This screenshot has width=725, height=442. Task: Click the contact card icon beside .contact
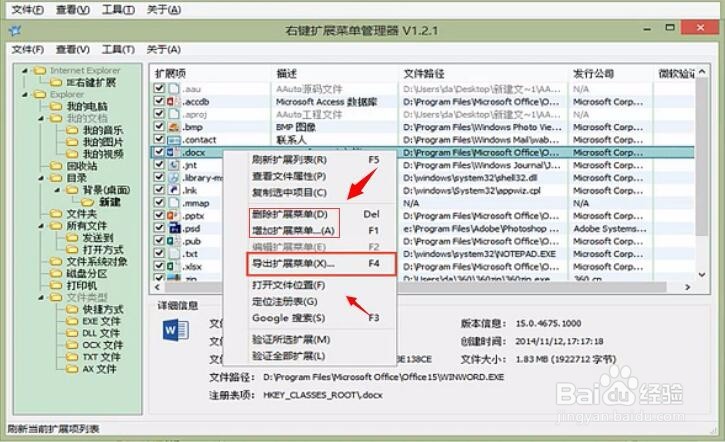click(x=173, y=140)
